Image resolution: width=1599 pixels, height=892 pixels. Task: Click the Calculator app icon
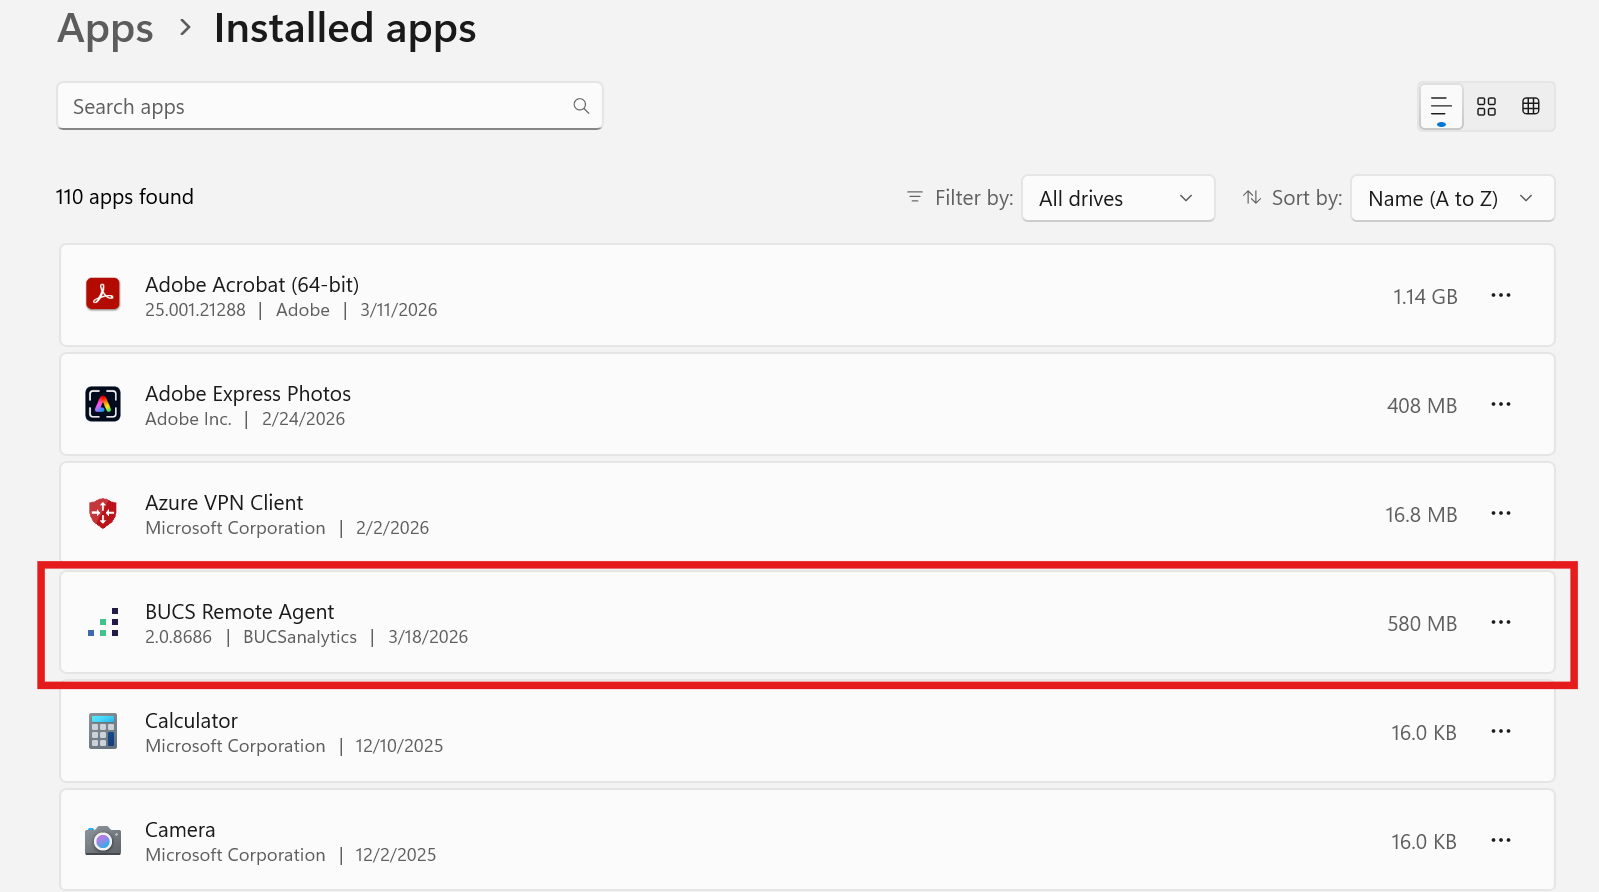coord(103,731)
